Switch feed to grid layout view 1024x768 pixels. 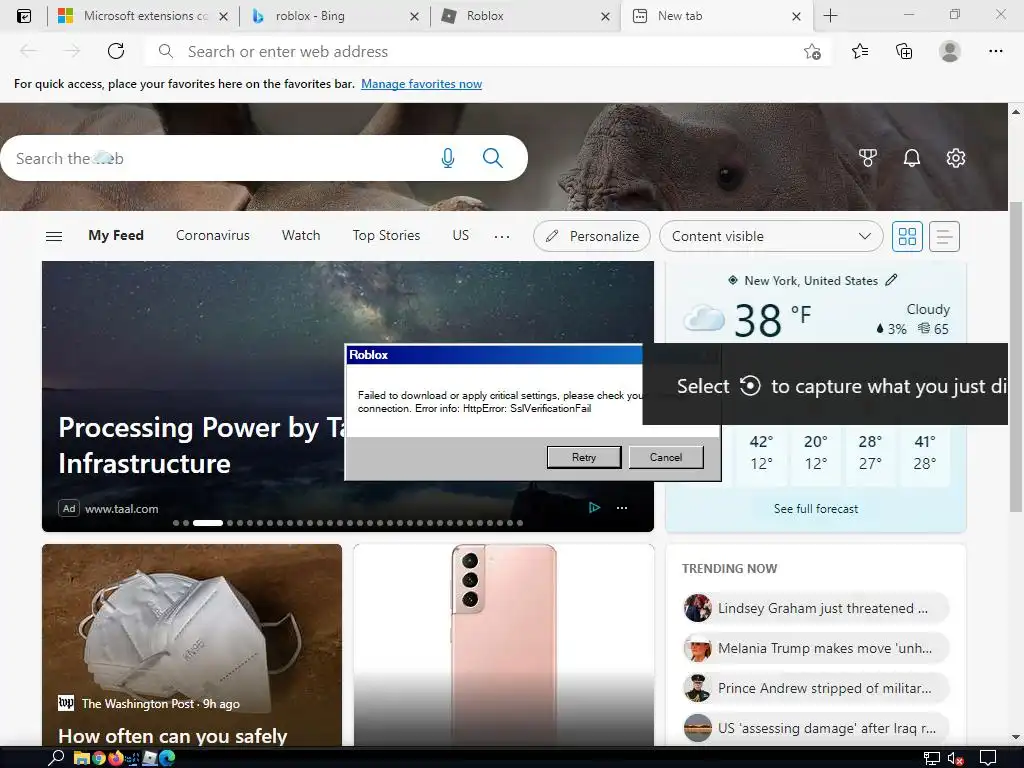coord(907,236)
